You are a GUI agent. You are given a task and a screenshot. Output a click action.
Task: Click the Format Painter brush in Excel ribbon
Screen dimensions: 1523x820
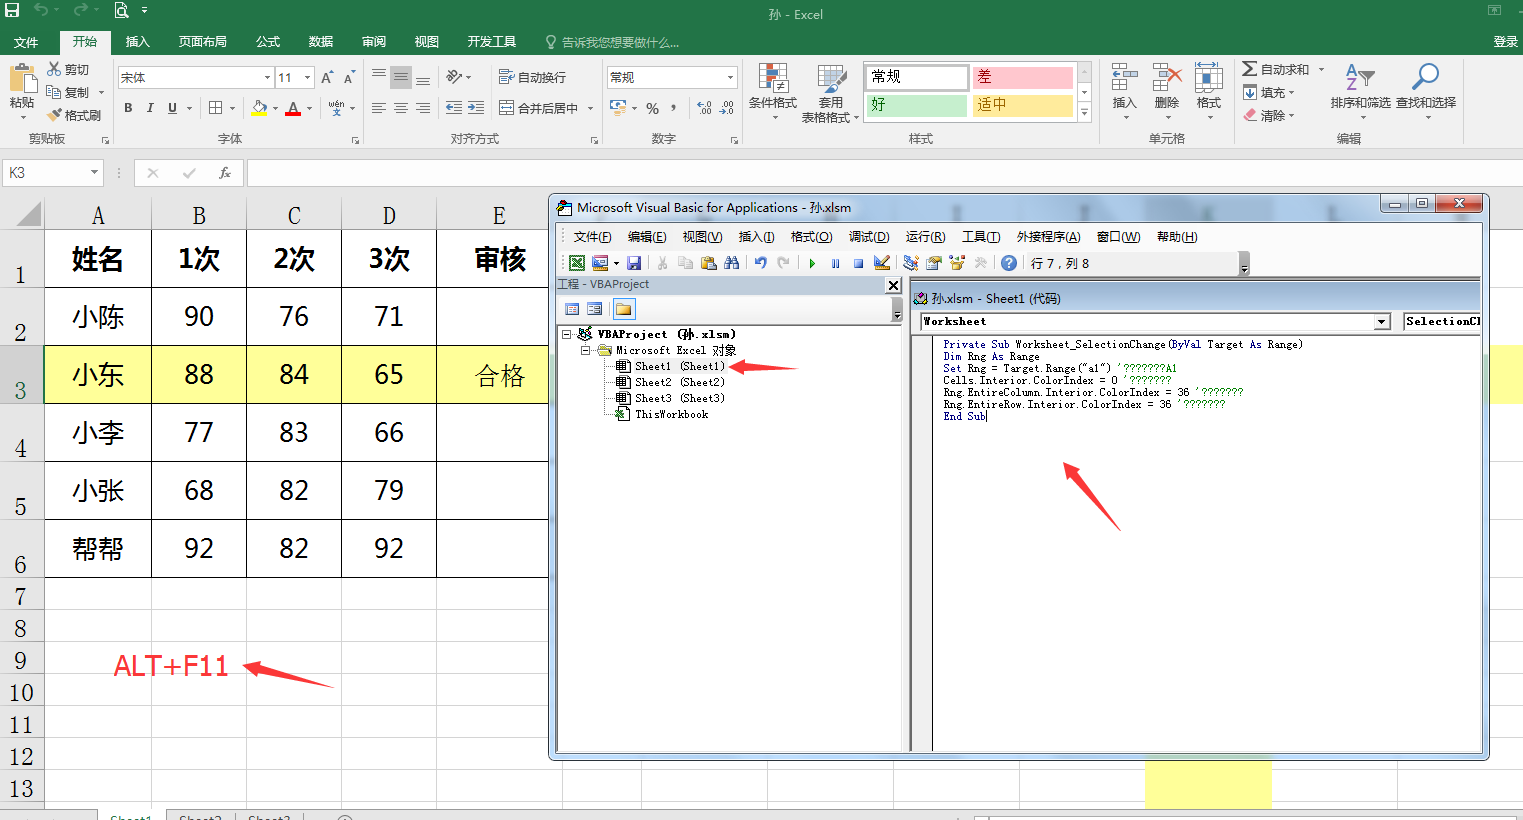tap(74, 115)
